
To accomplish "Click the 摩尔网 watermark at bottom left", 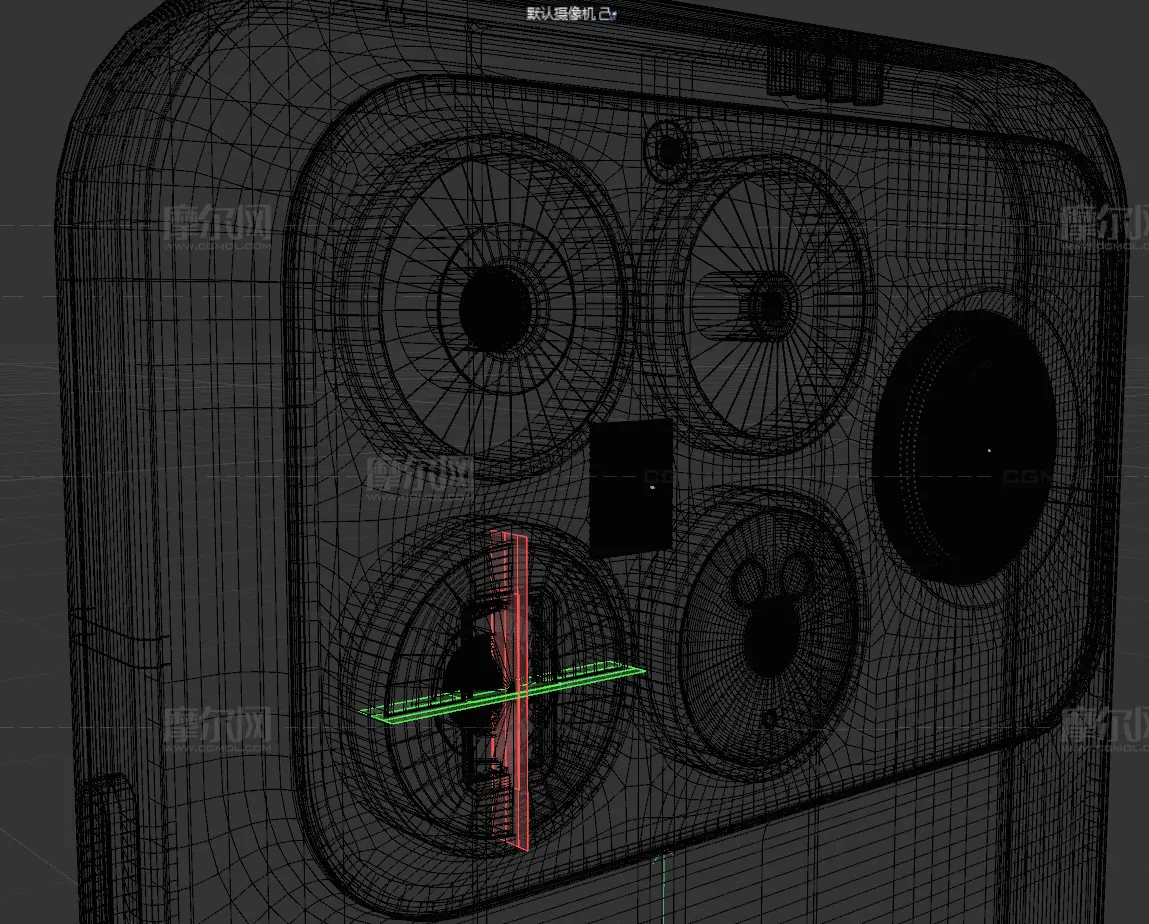I will [x=218, y=727].
